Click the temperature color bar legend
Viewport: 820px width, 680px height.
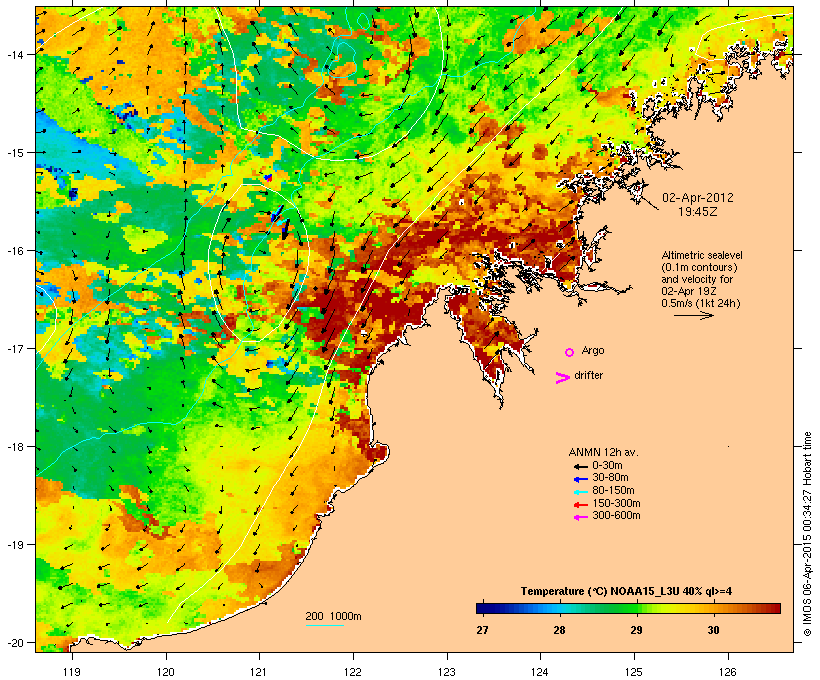click(628, 608)
